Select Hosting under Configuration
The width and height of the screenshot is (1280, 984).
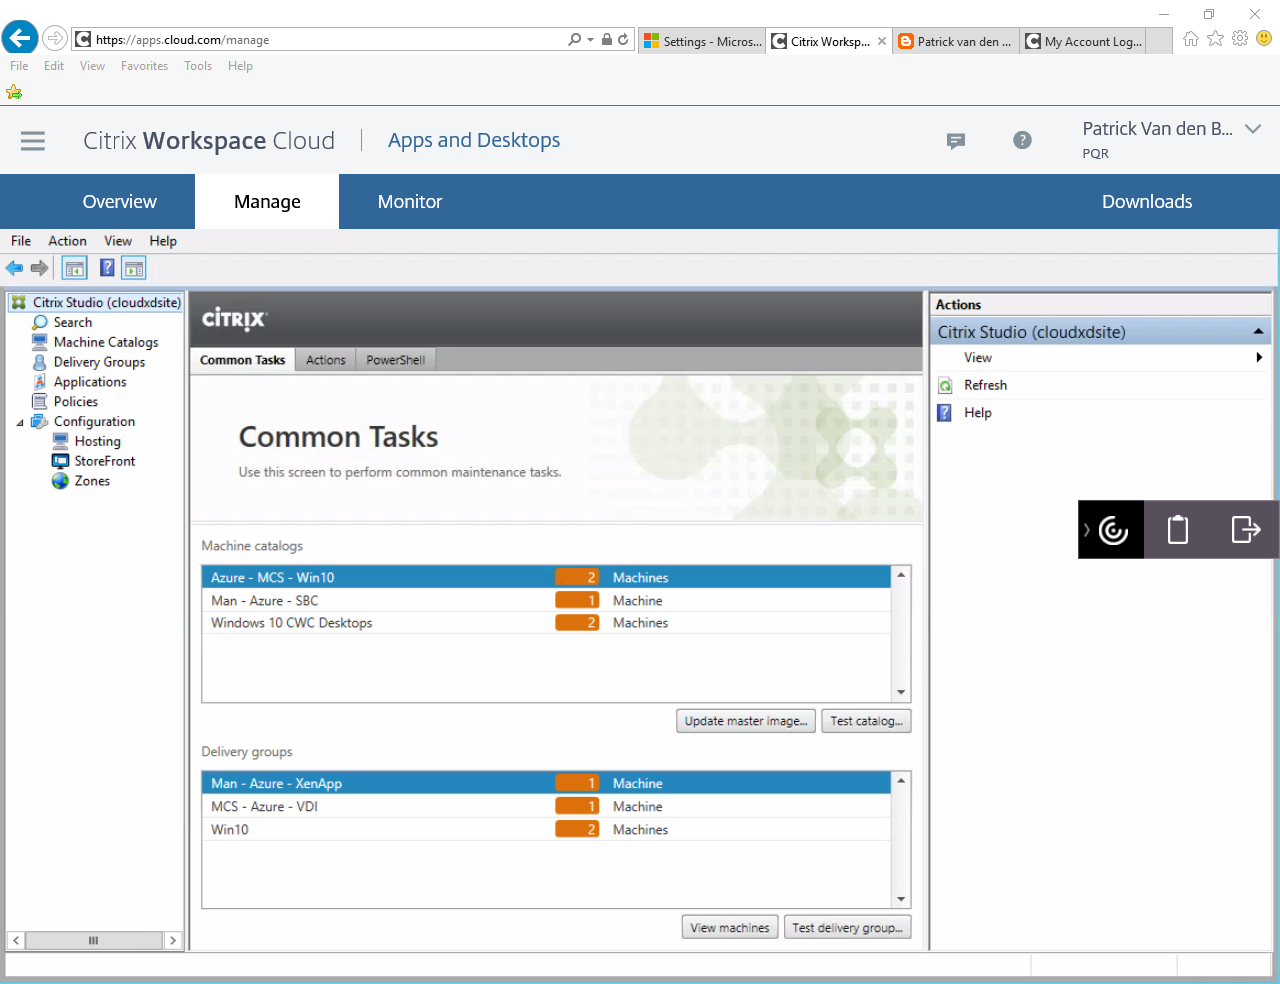click(97, 441)
